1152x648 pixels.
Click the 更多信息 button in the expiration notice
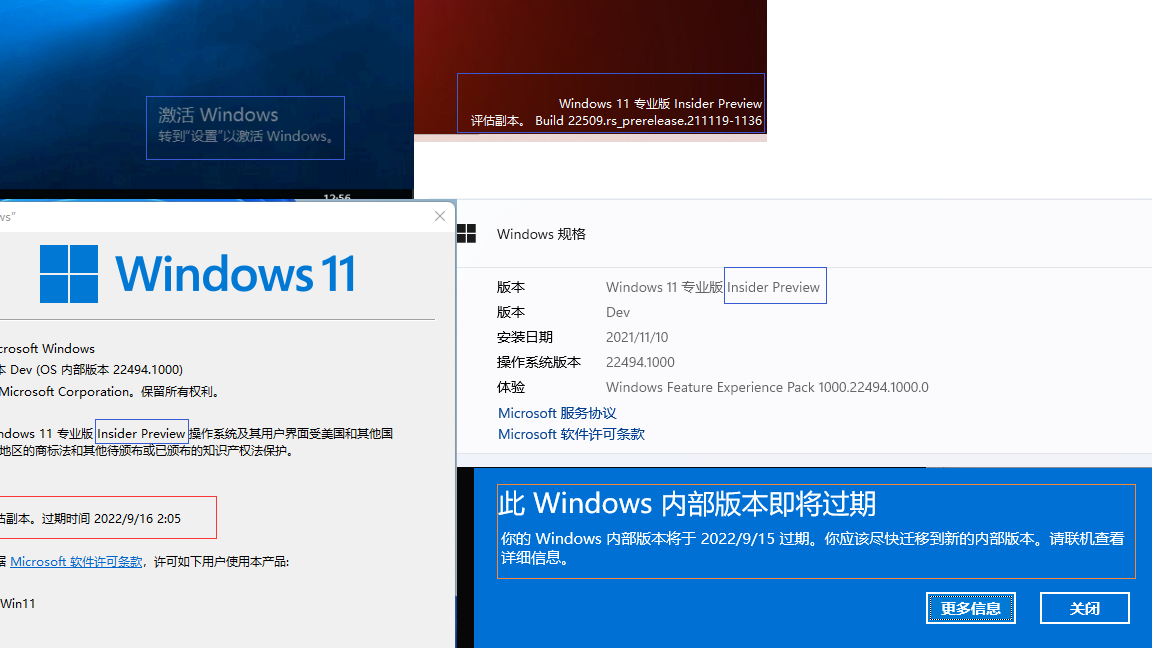click(x=971, y=608)
